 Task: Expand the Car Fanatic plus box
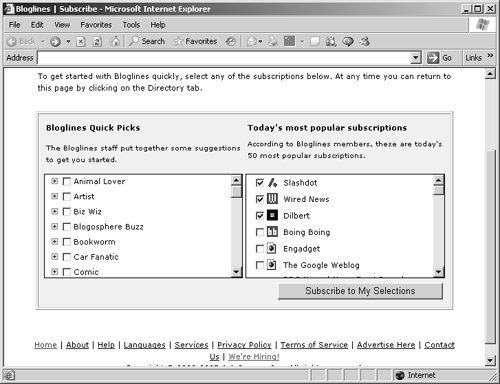54,256
